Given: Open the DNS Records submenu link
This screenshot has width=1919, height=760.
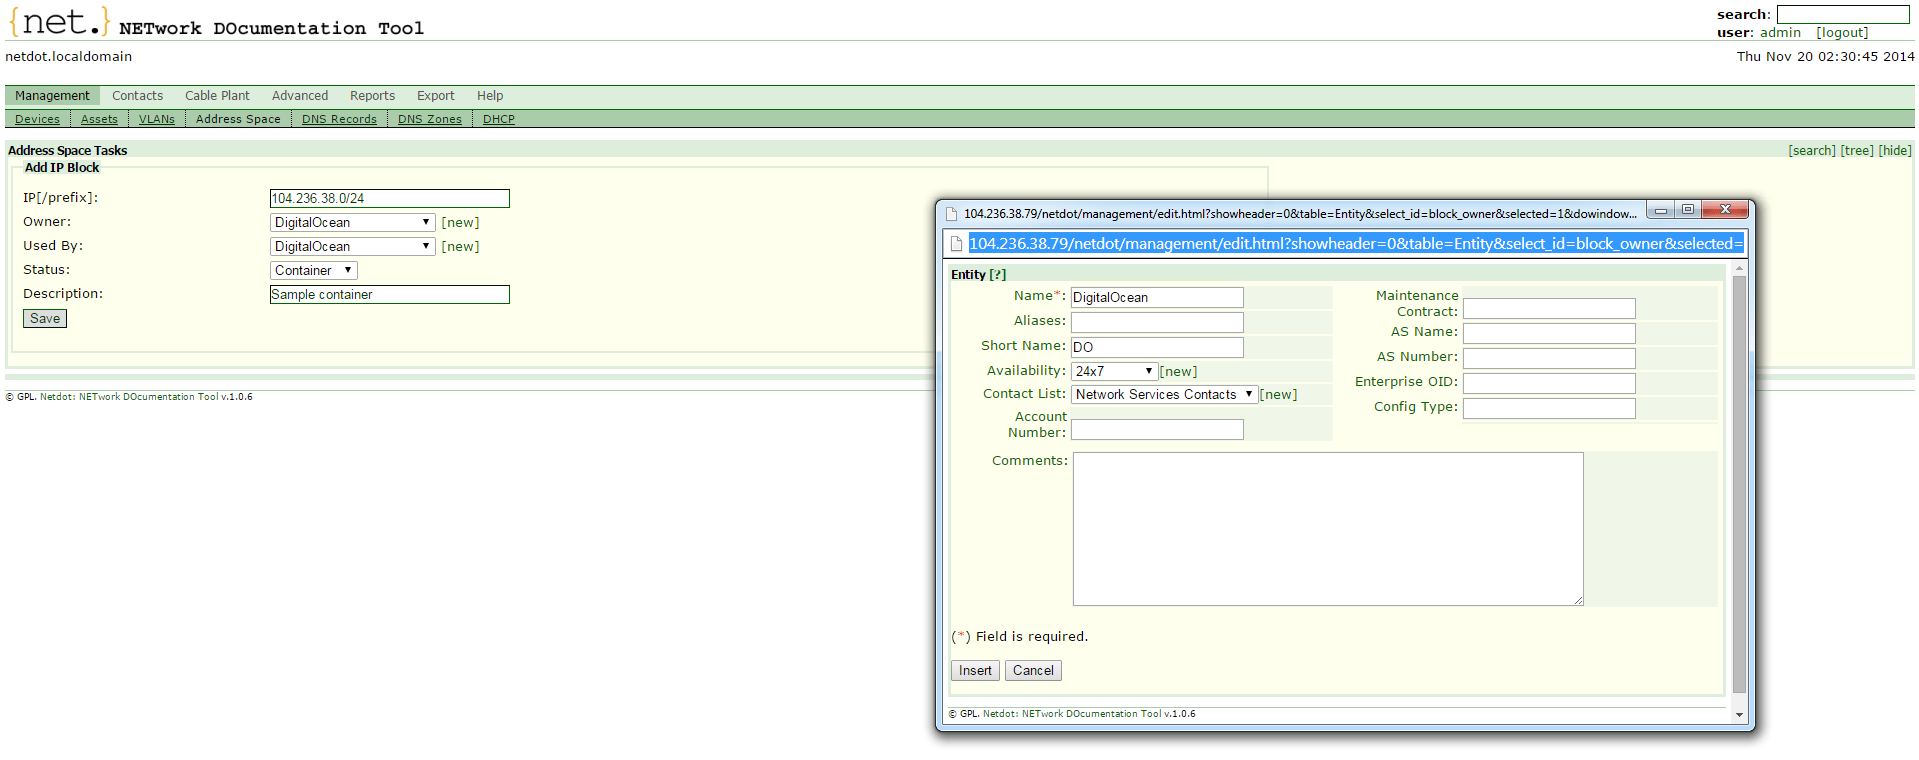Looking at the screenshot, I should pyautogui.click(x=339, y=119).
